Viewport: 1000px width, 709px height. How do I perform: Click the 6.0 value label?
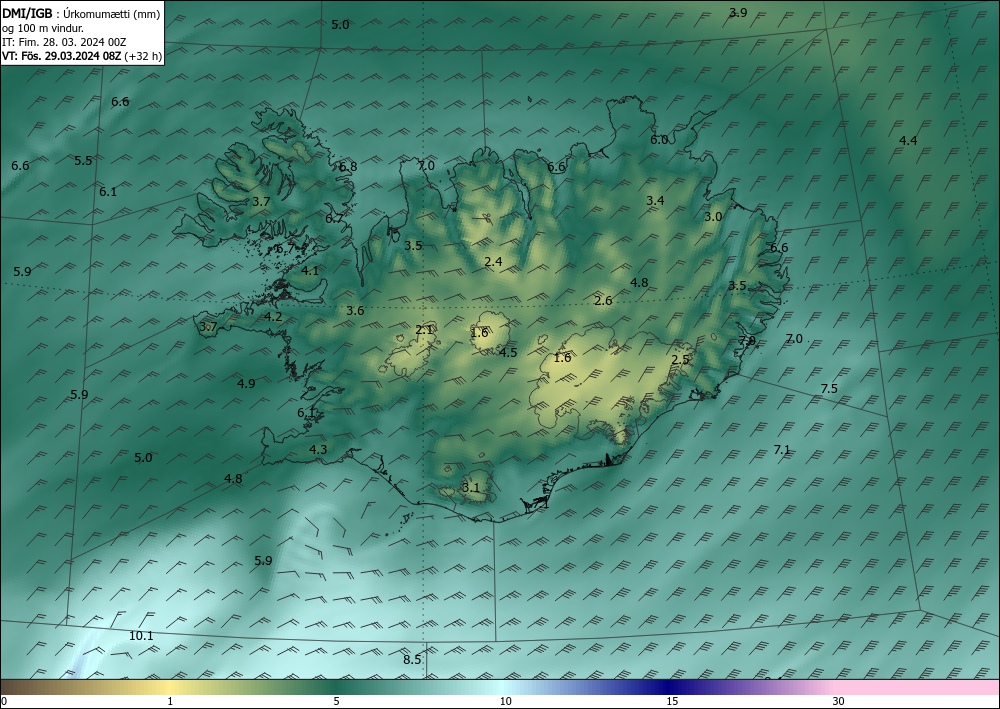659,140
